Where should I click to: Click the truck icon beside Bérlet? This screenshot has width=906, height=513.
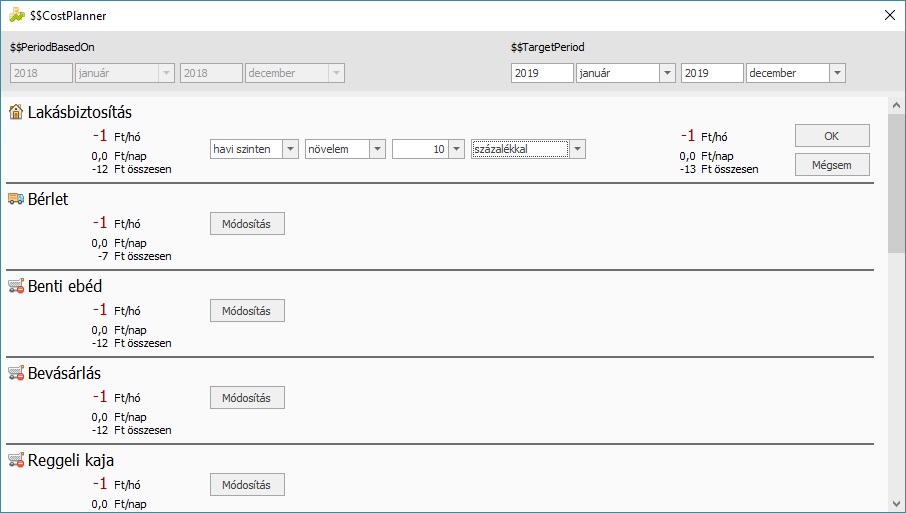[x=16, y=199]
